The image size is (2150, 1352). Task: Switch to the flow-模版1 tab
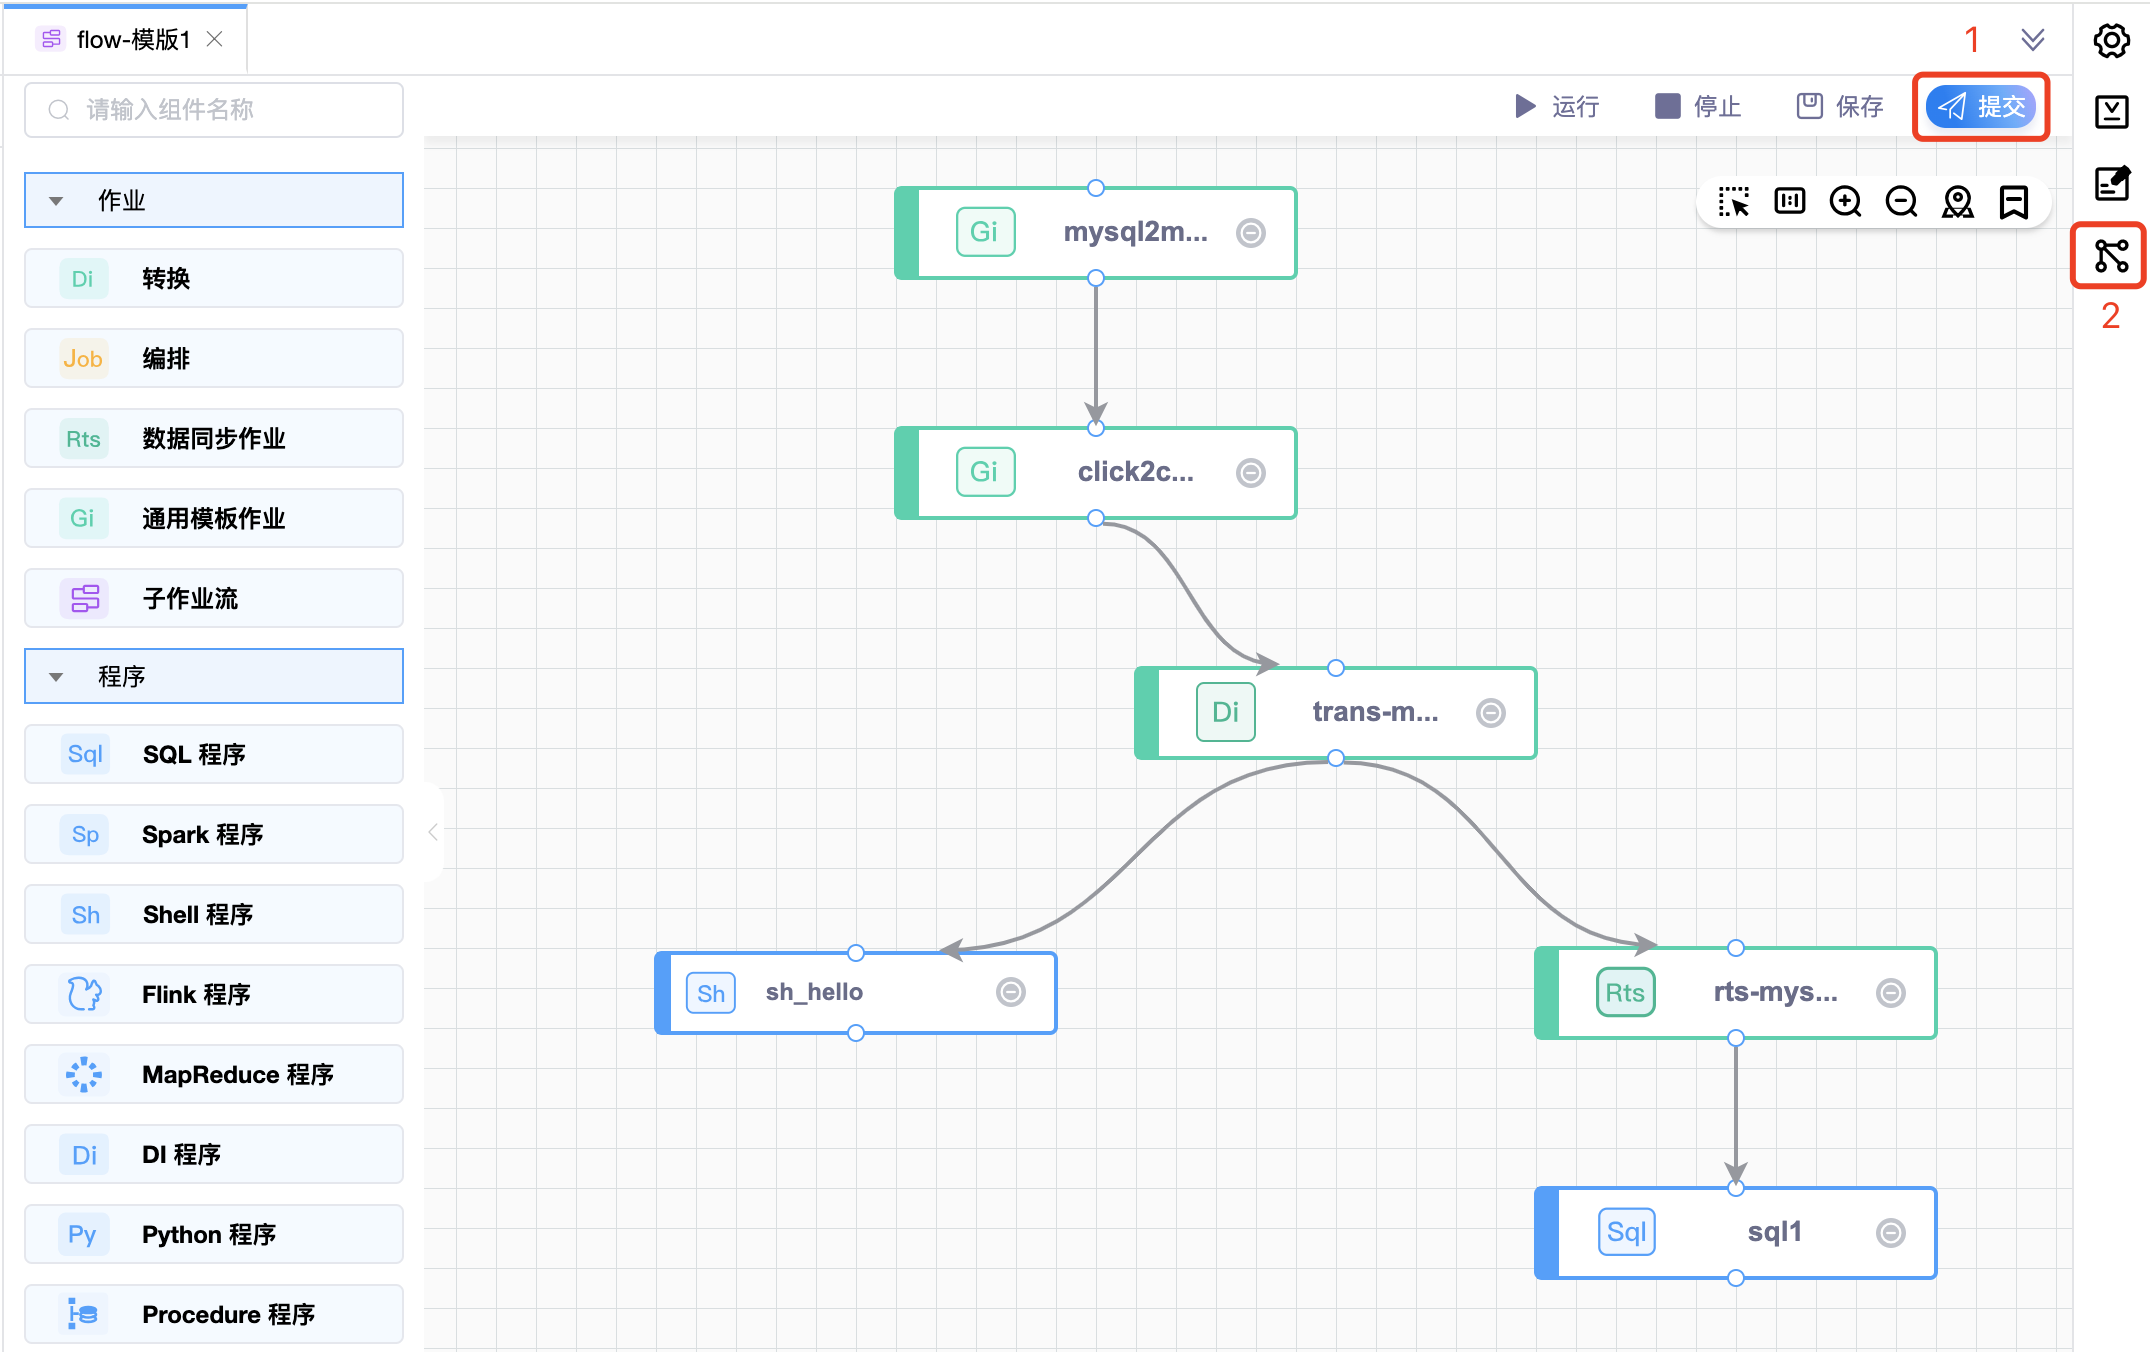pyautogui.click(x=132, y=40)
